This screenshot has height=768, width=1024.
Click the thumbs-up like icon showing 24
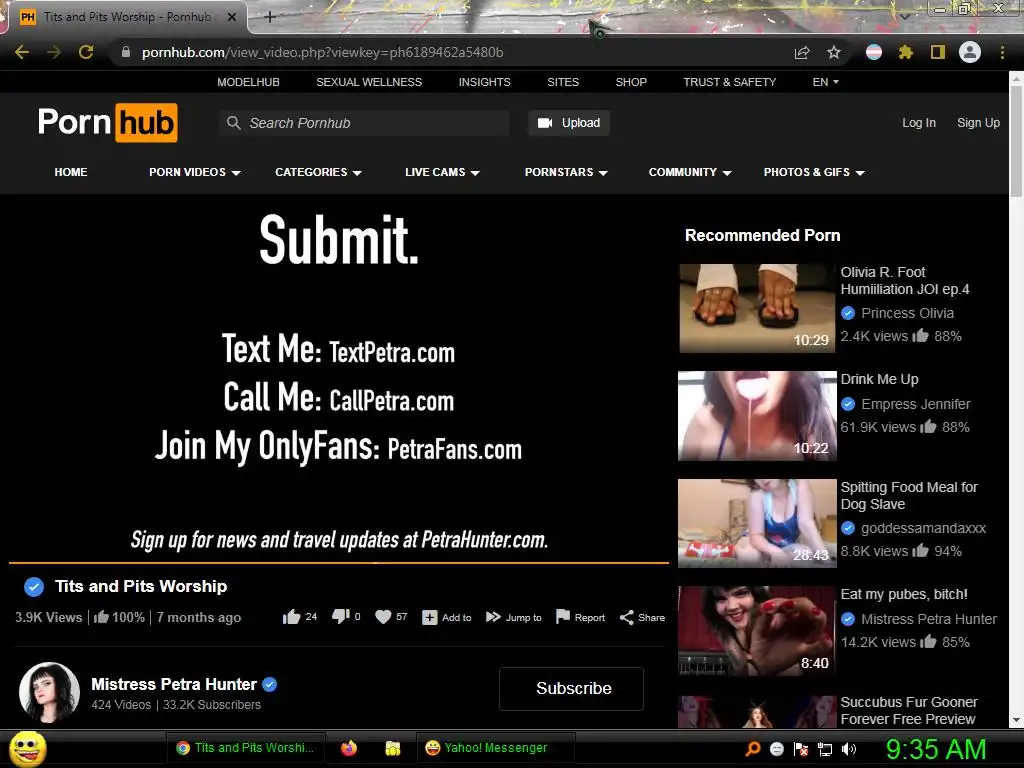(x=291, y=617)
